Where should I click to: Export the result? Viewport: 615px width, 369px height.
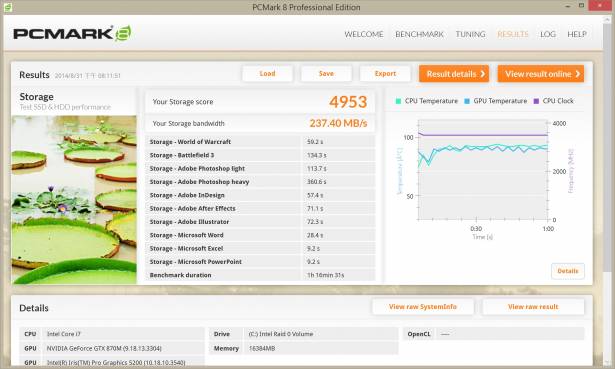pos(385,74)
